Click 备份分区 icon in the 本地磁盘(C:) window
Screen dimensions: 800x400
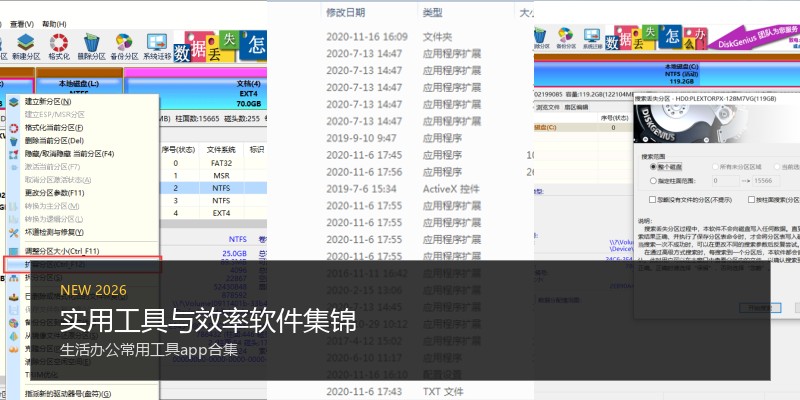point(565,38)
